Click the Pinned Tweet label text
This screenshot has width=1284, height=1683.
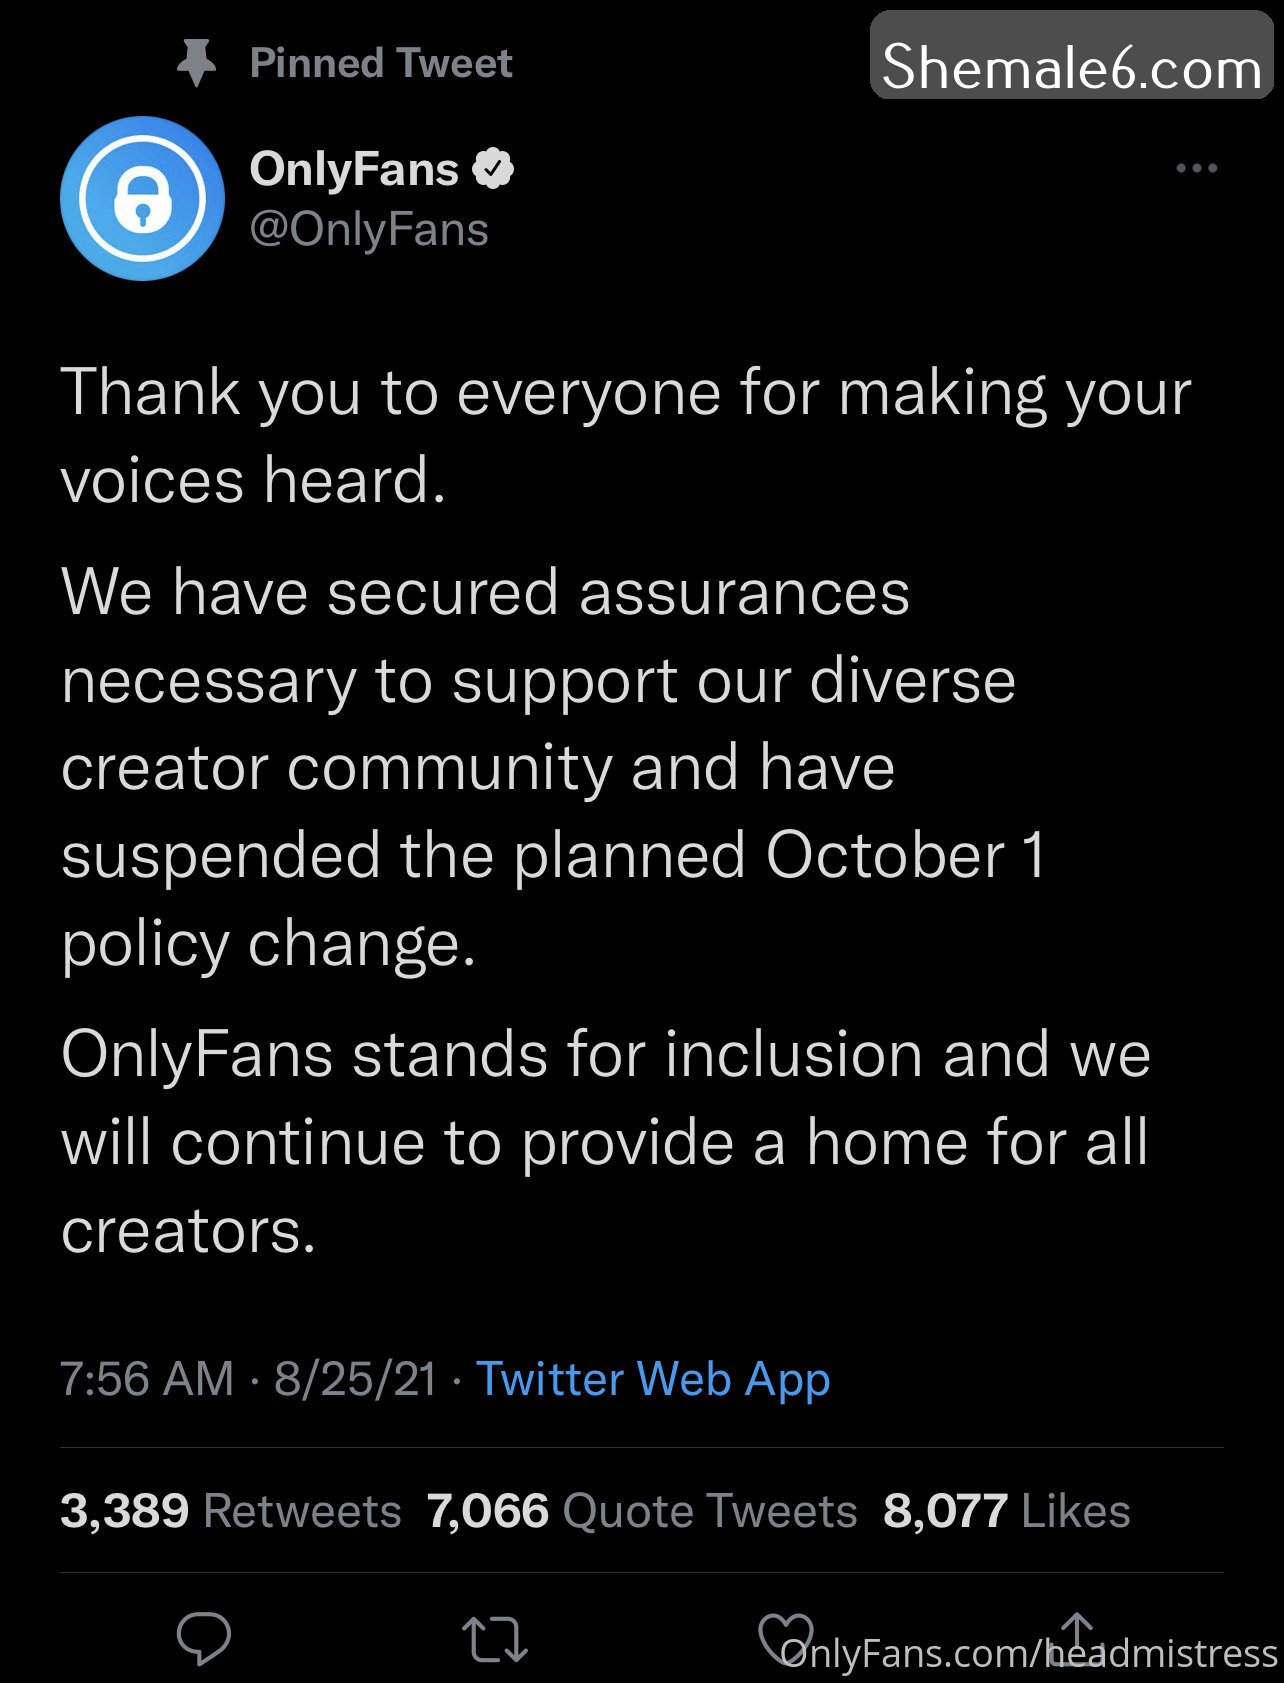tap(381, 63)
